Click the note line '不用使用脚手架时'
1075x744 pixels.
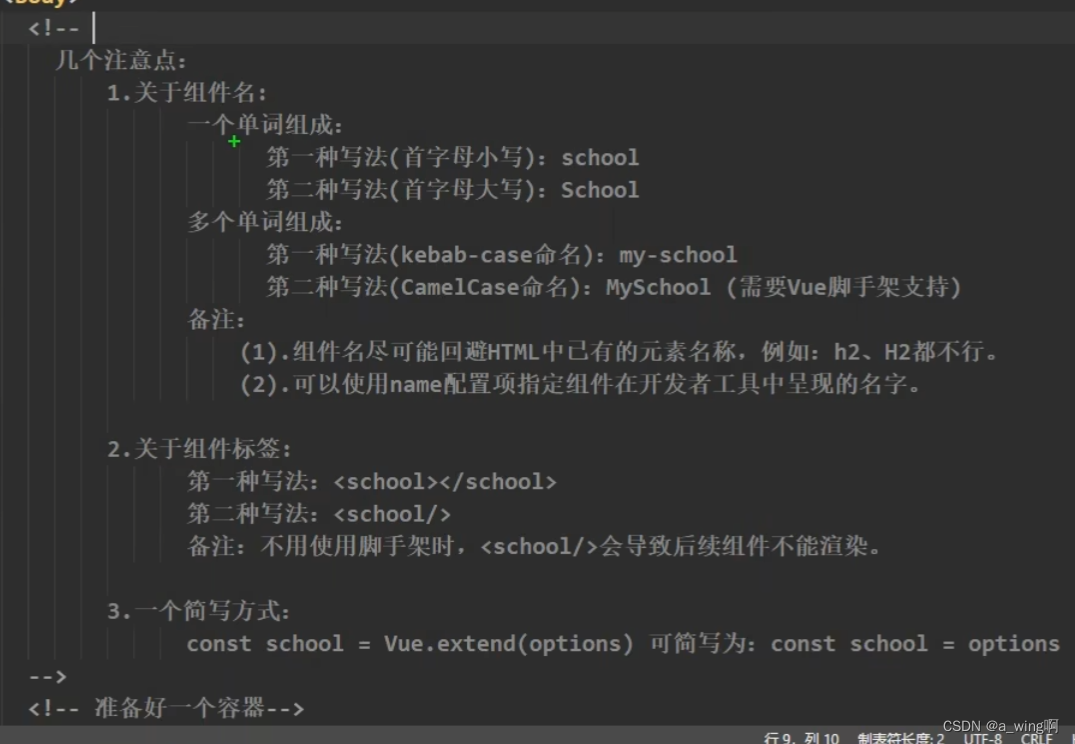533,547
